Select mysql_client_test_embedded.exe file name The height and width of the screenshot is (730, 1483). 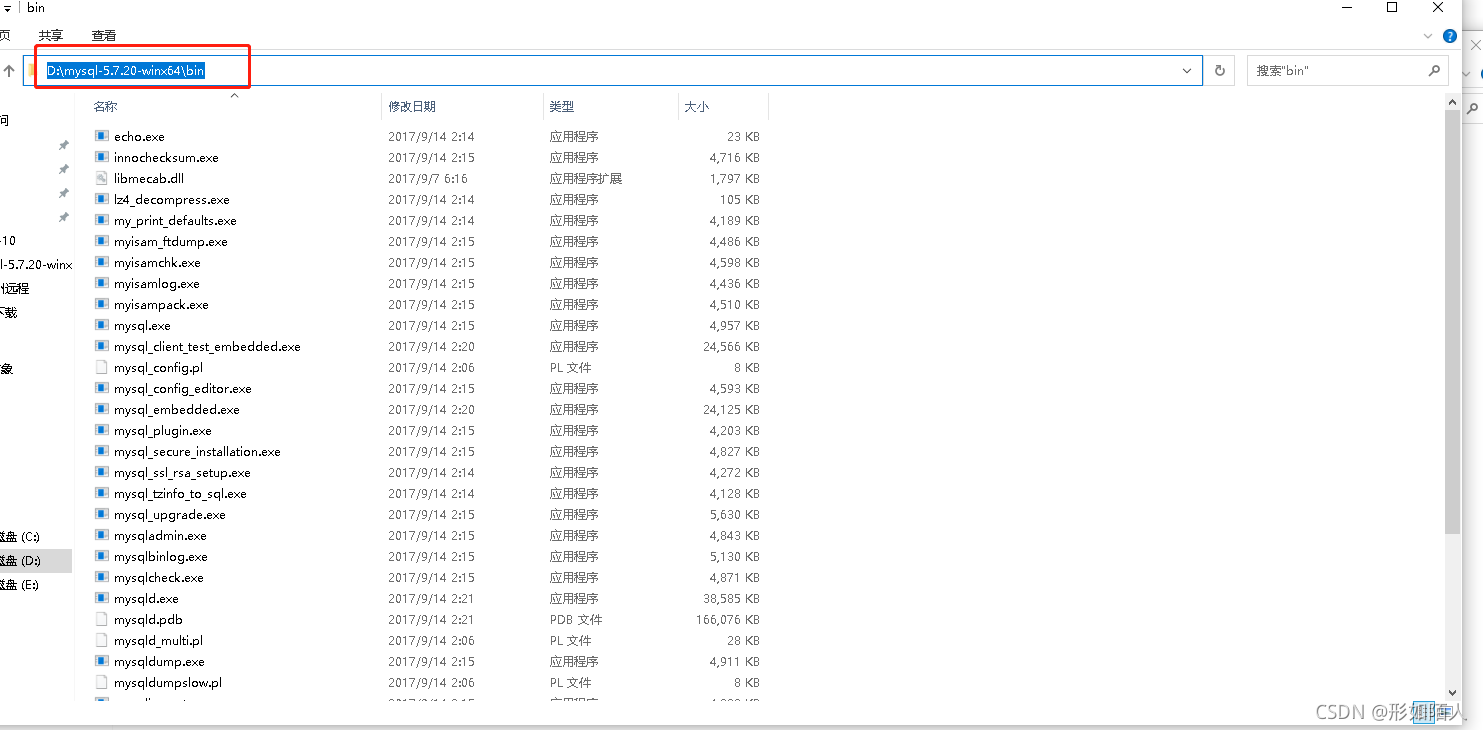click(x=207, y=346)
